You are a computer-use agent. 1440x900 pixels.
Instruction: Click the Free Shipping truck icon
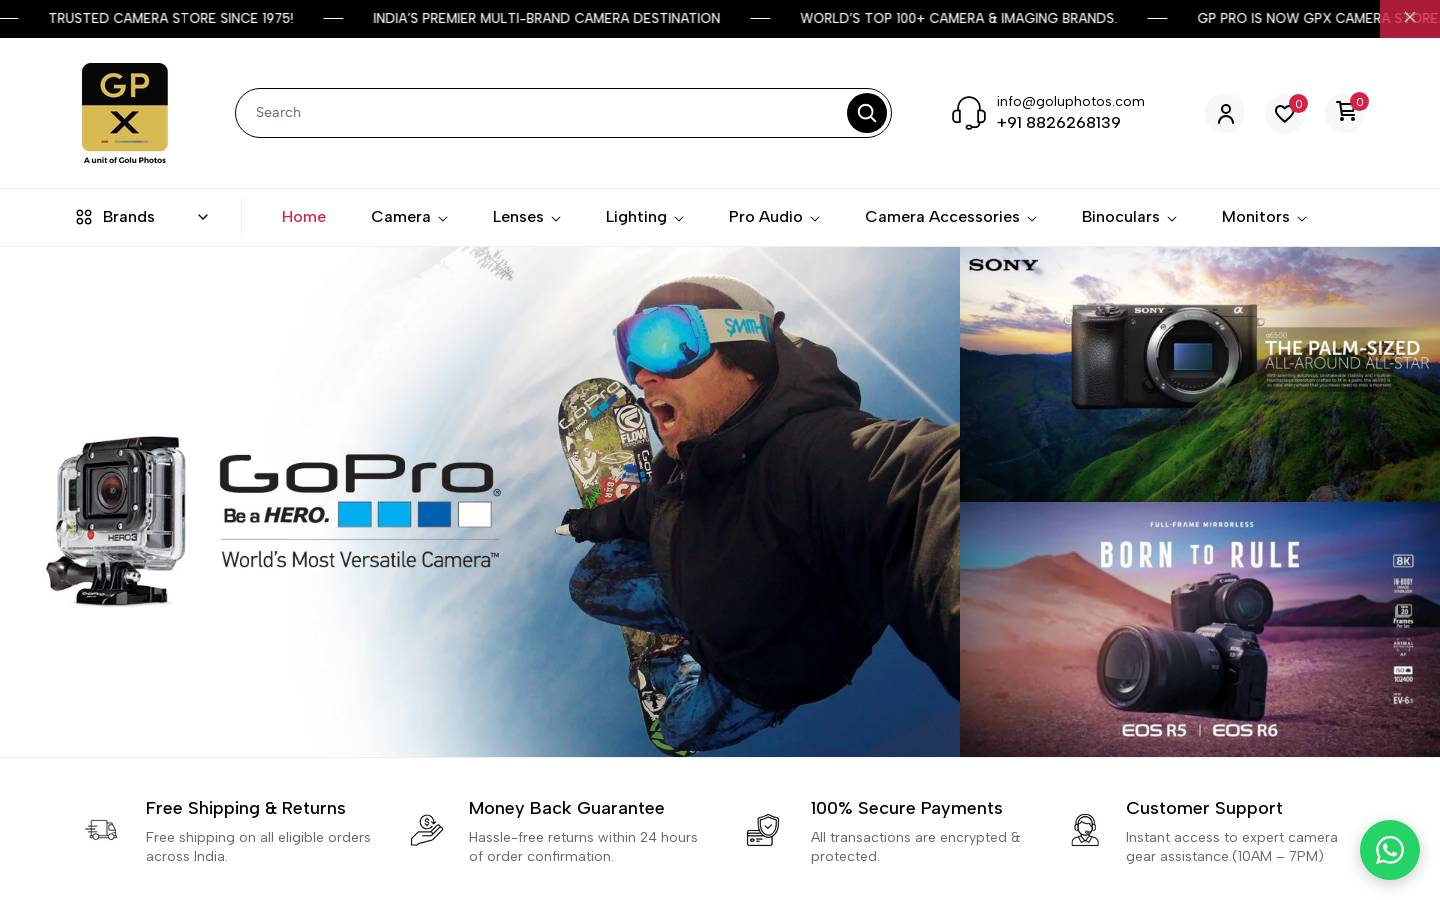(x=101, y=830)
